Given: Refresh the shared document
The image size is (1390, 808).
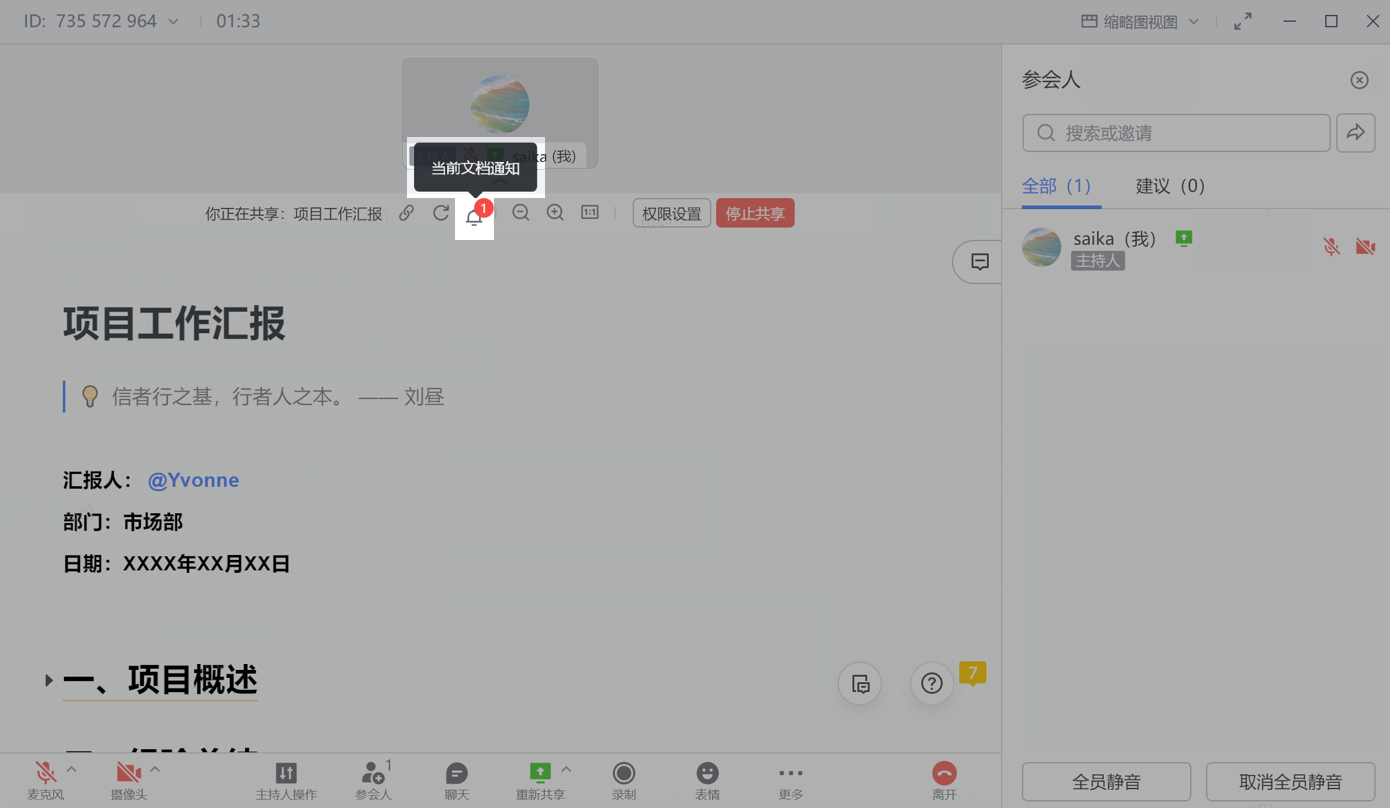Looking at the screenshot, I should pyautogui.click(x=440, y=213).
